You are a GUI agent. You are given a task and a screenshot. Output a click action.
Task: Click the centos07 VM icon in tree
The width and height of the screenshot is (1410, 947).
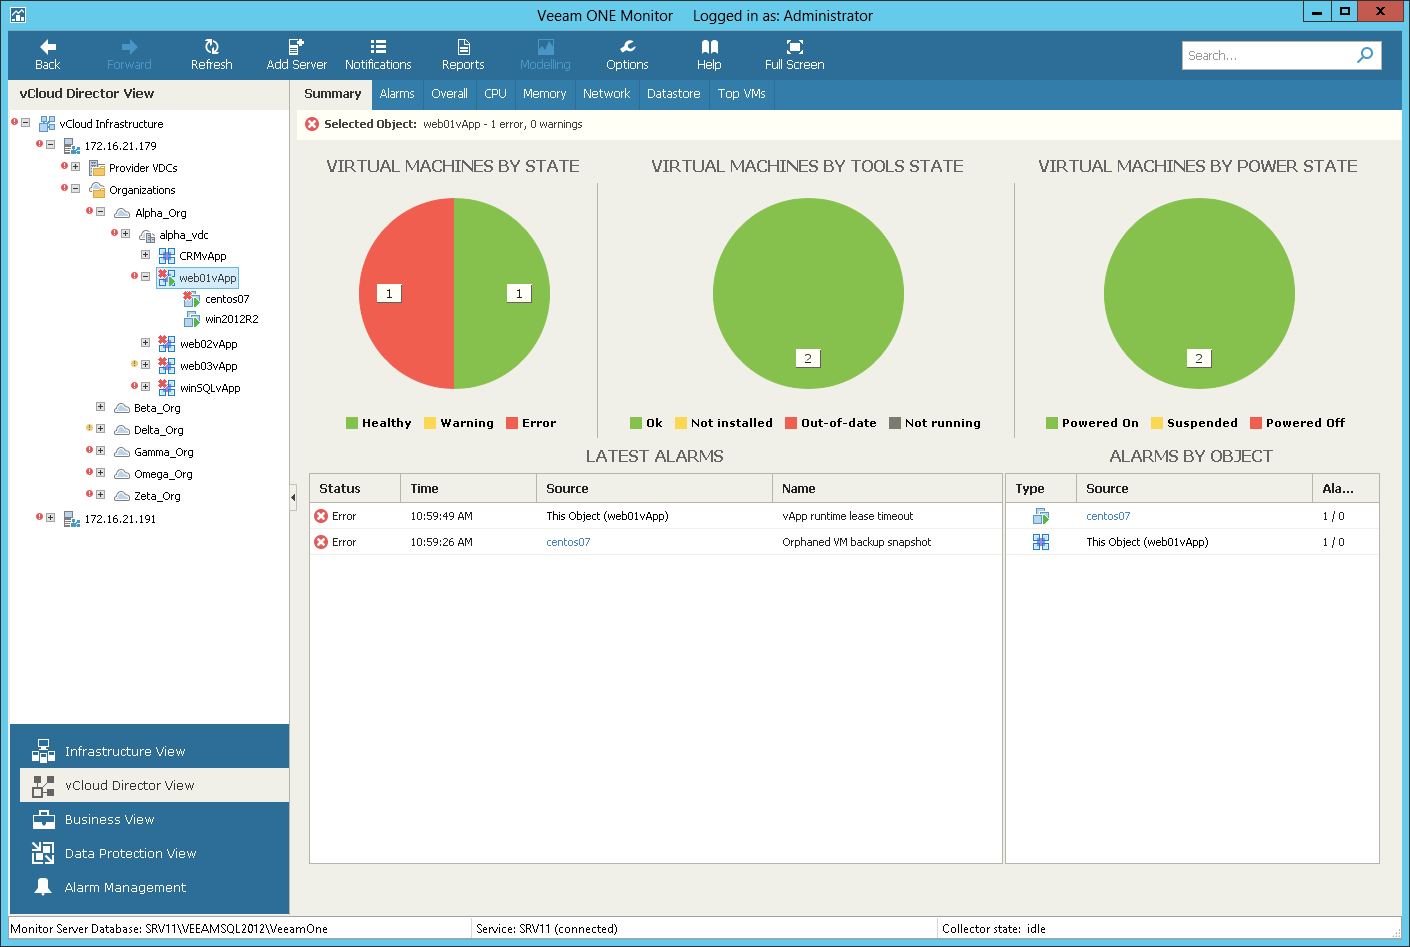(192, 299)
